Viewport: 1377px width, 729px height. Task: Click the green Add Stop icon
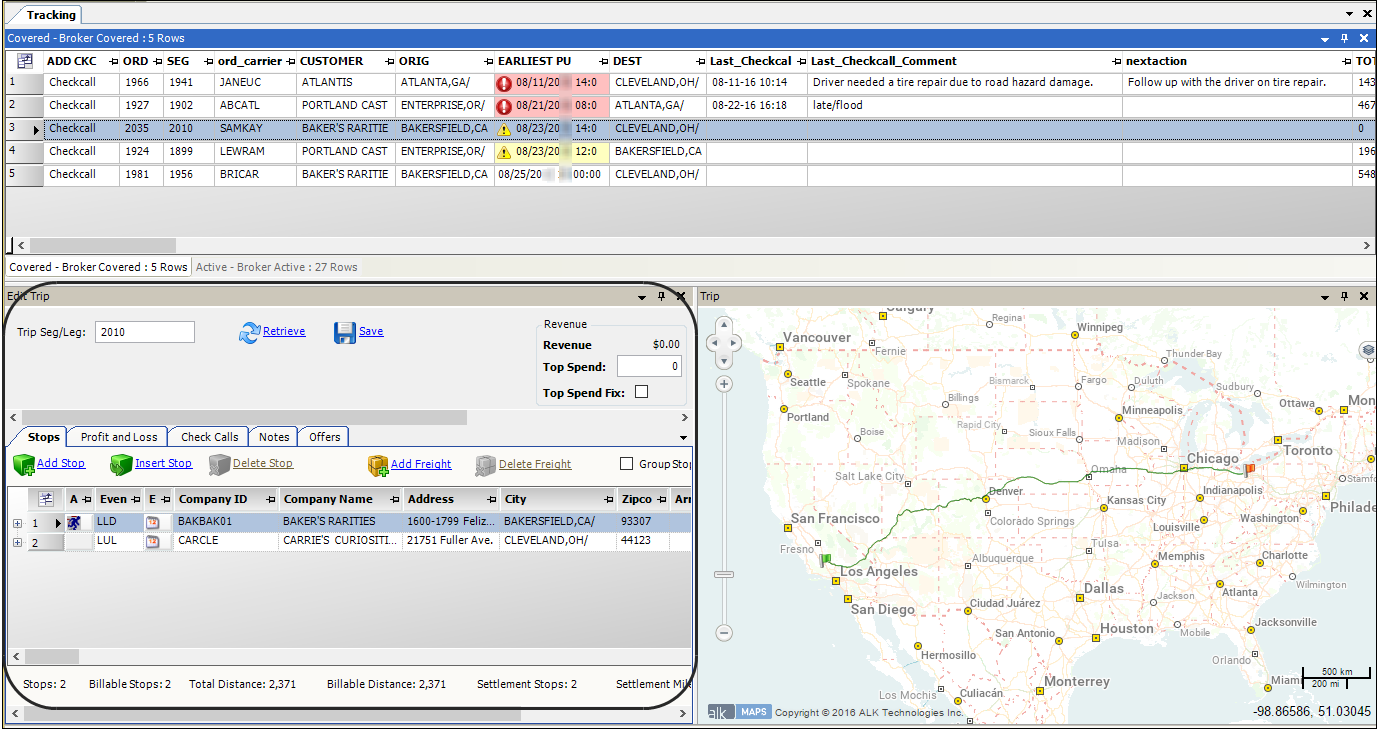(x=24, y=465)
